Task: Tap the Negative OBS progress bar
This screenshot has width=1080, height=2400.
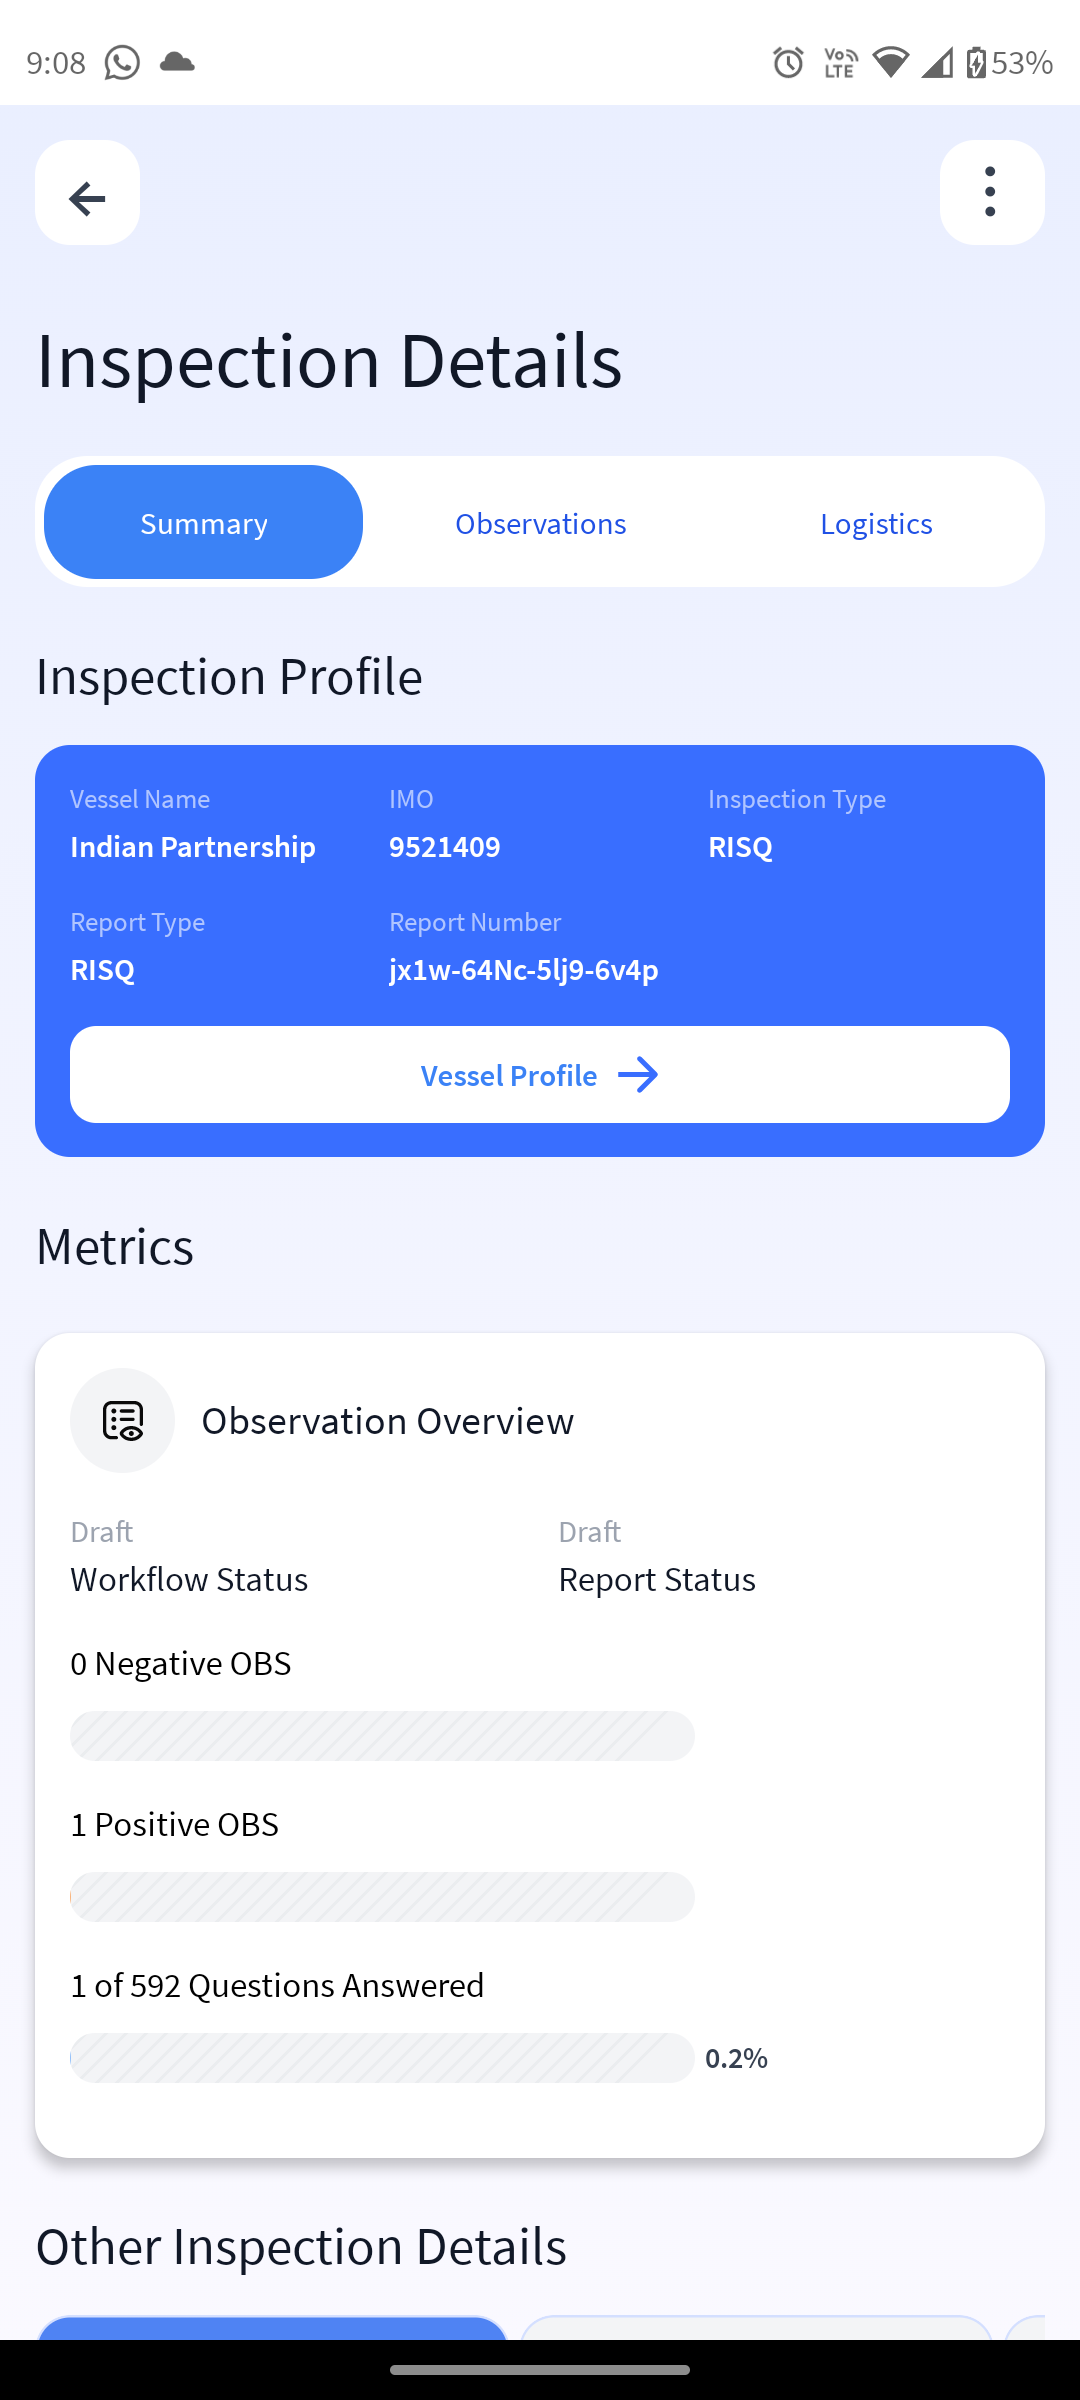Action: point(382,1736)
